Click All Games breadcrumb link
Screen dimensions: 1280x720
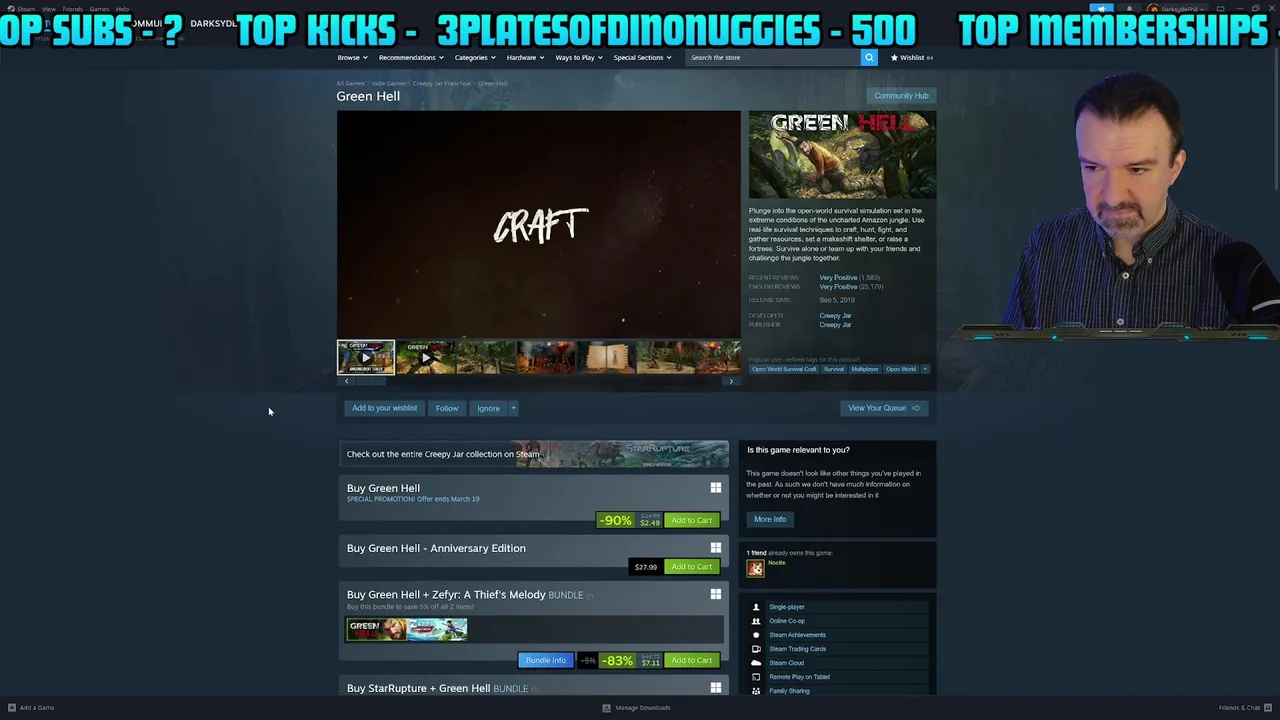350,83
